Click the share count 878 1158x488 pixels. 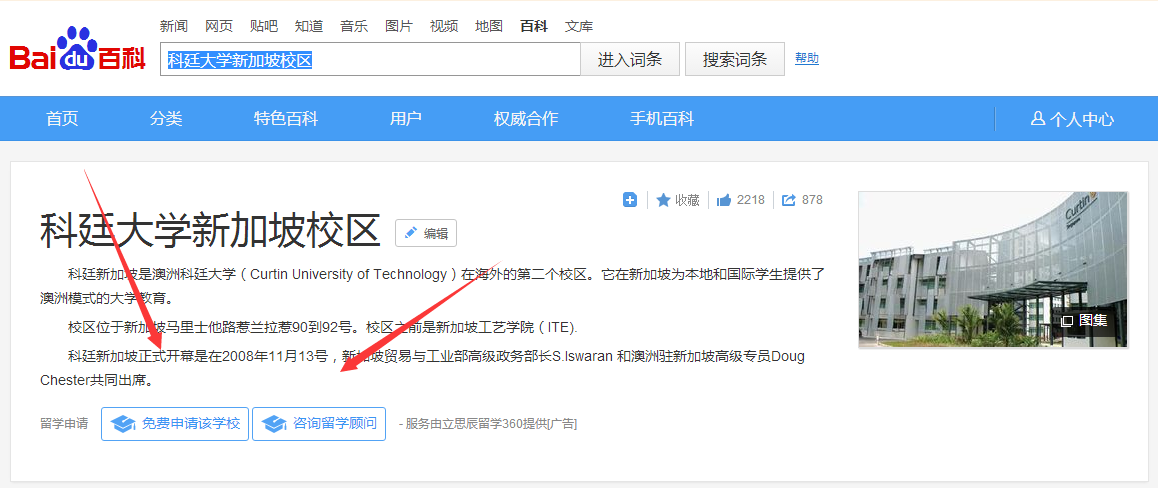812,199
